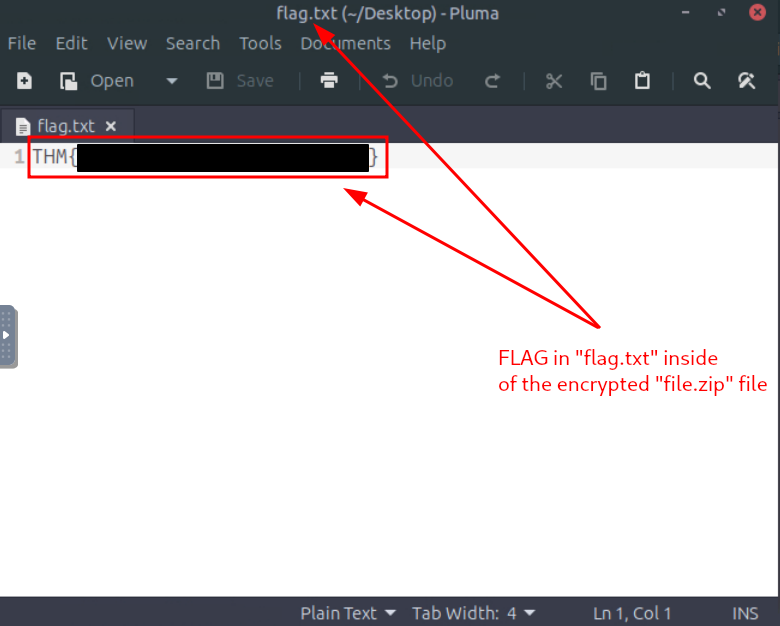This screenshot has height=626, width=780.
Task: Expand the Open recent files dropdown arrow
Action: click(x=171, y=81)
